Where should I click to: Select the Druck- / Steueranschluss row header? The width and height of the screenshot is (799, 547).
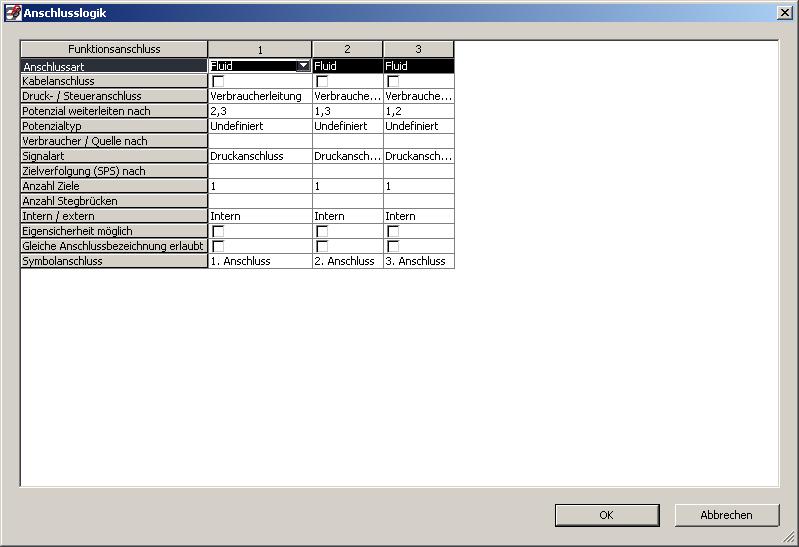(114, 96)
